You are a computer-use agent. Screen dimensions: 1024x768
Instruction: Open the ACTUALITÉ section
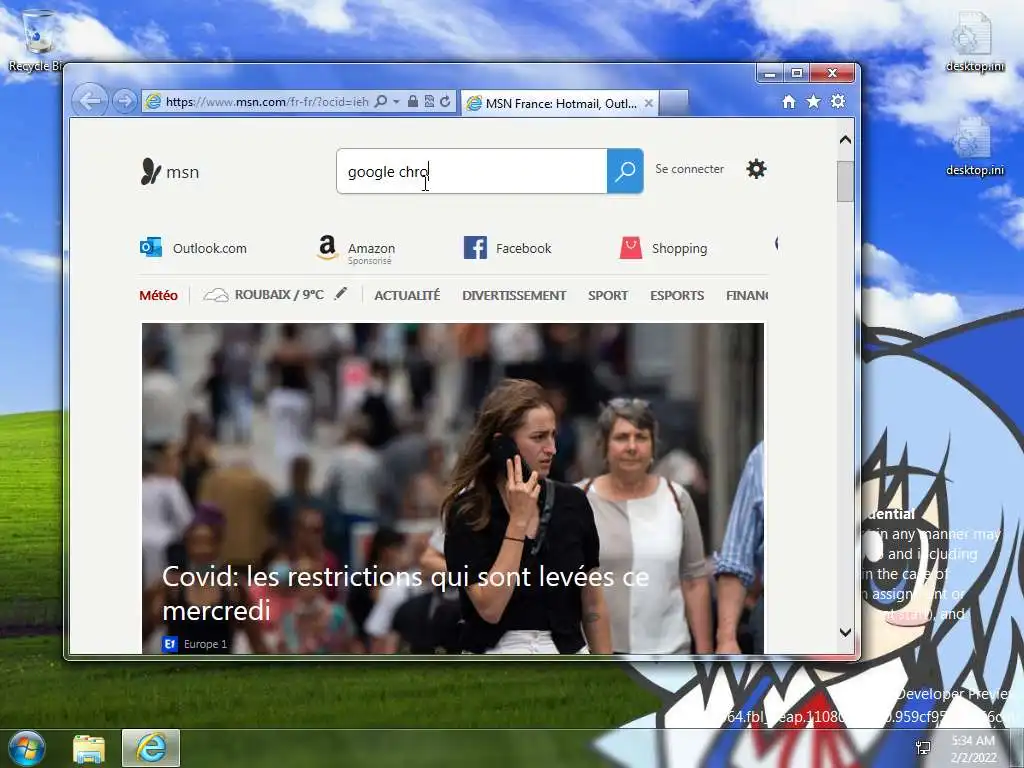click(407, 295)
